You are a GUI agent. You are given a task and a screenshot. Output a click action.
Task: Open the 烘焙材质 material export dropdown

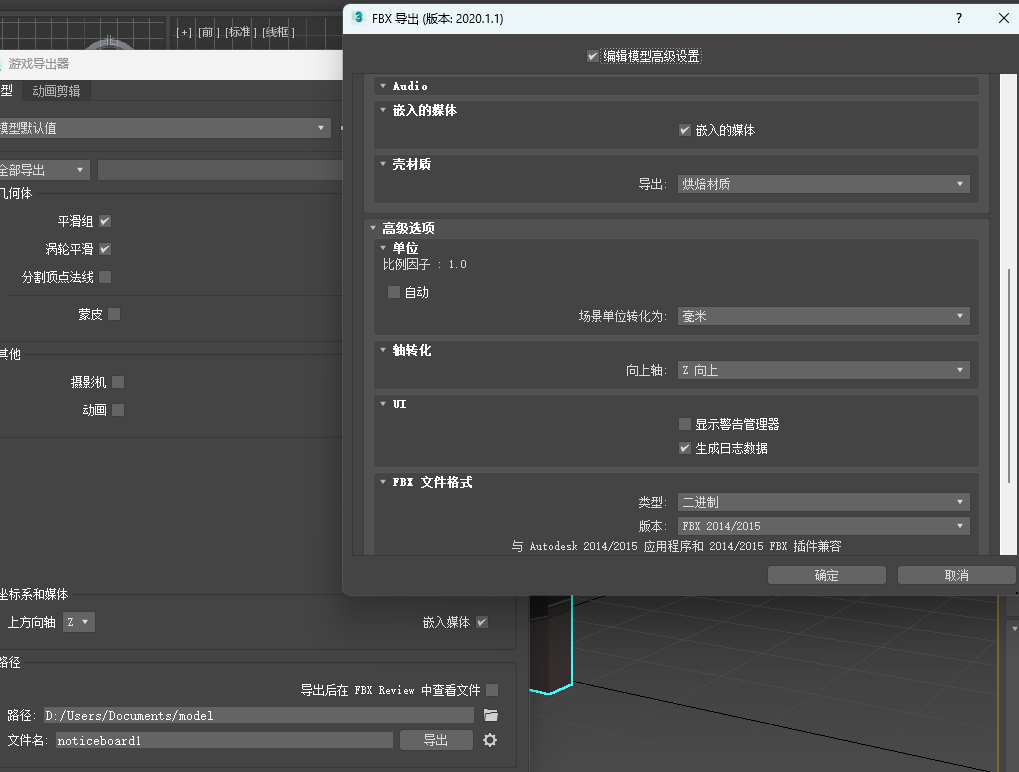(823, 184)
